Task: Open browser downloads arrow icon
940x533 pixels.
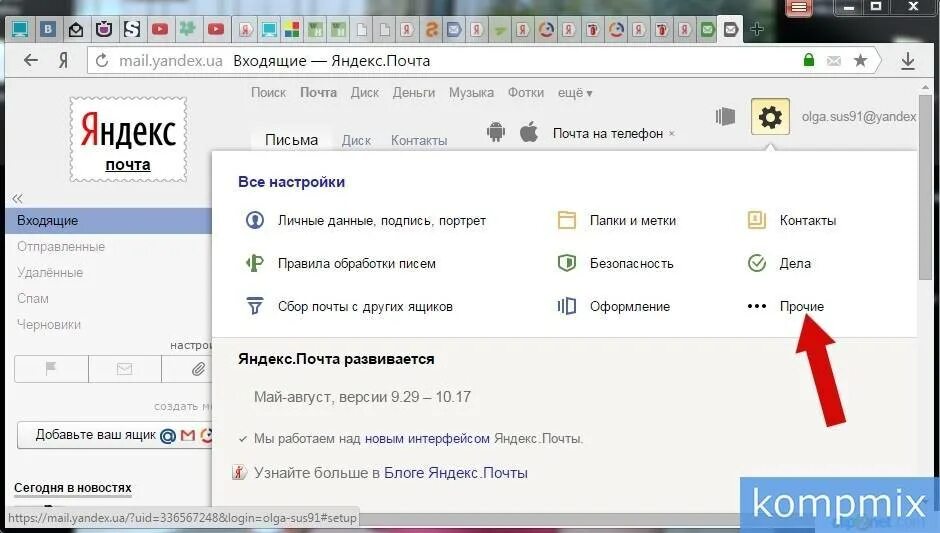Action: coord(908,61)
